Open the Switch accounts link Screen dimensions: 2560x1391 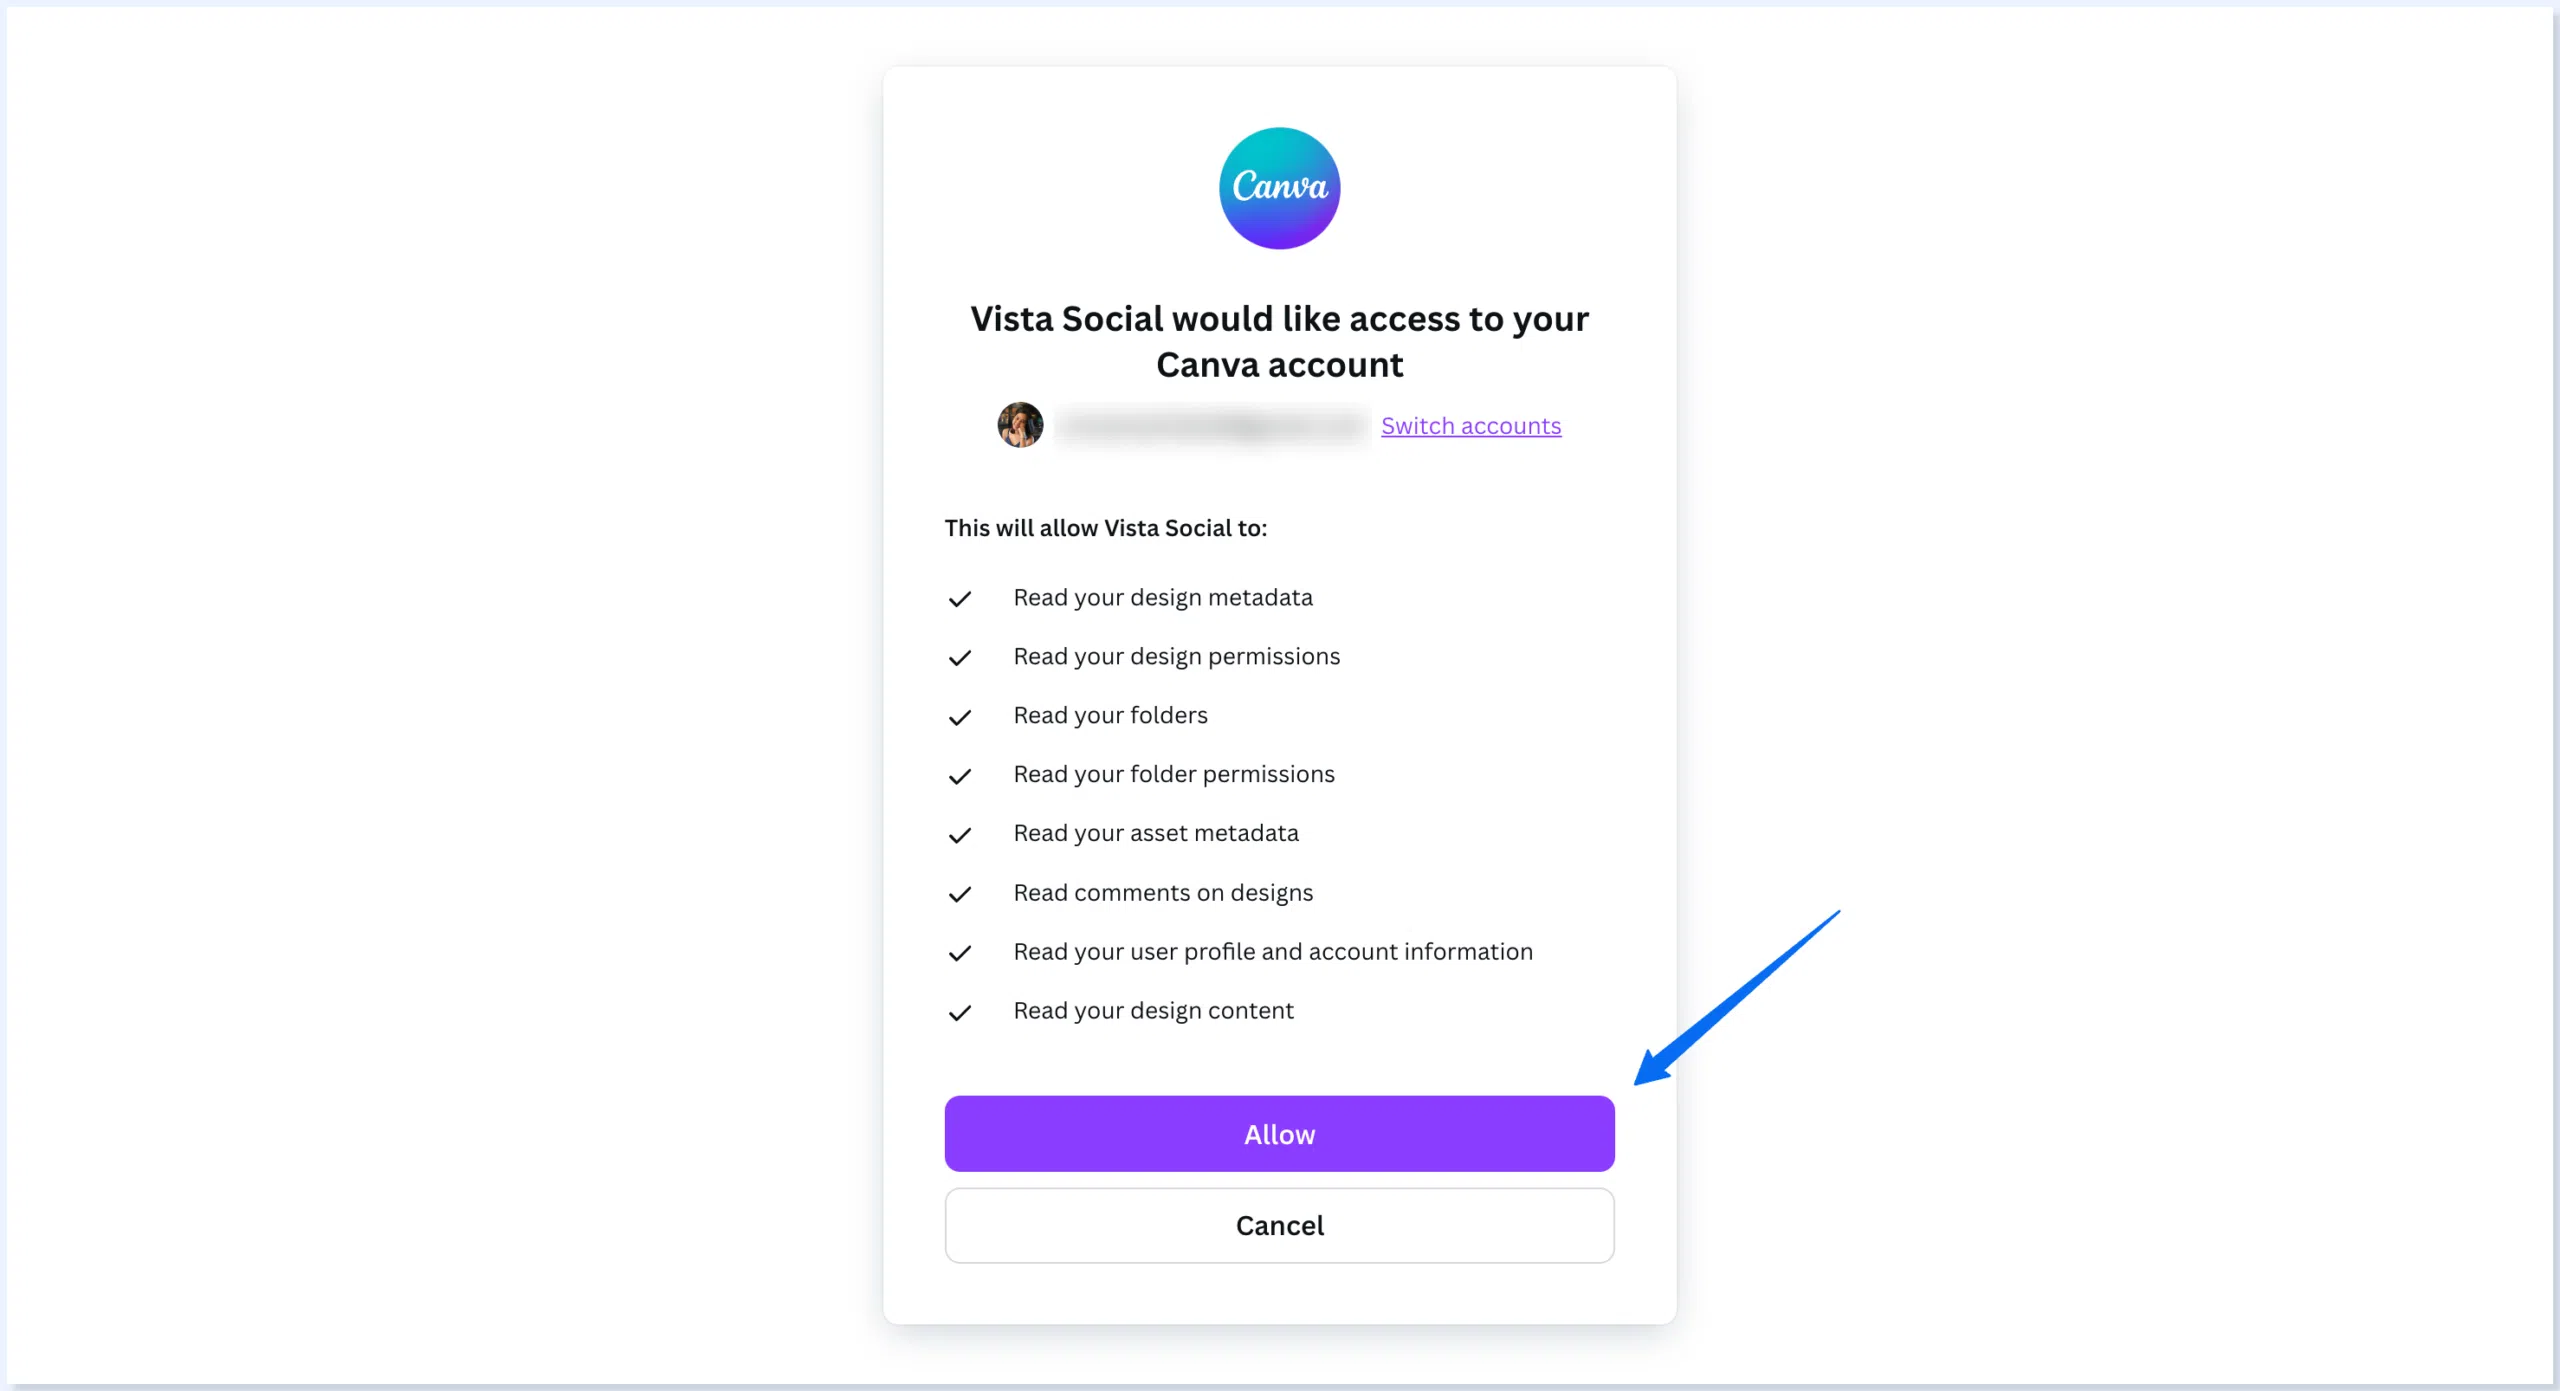point(1470,426)
